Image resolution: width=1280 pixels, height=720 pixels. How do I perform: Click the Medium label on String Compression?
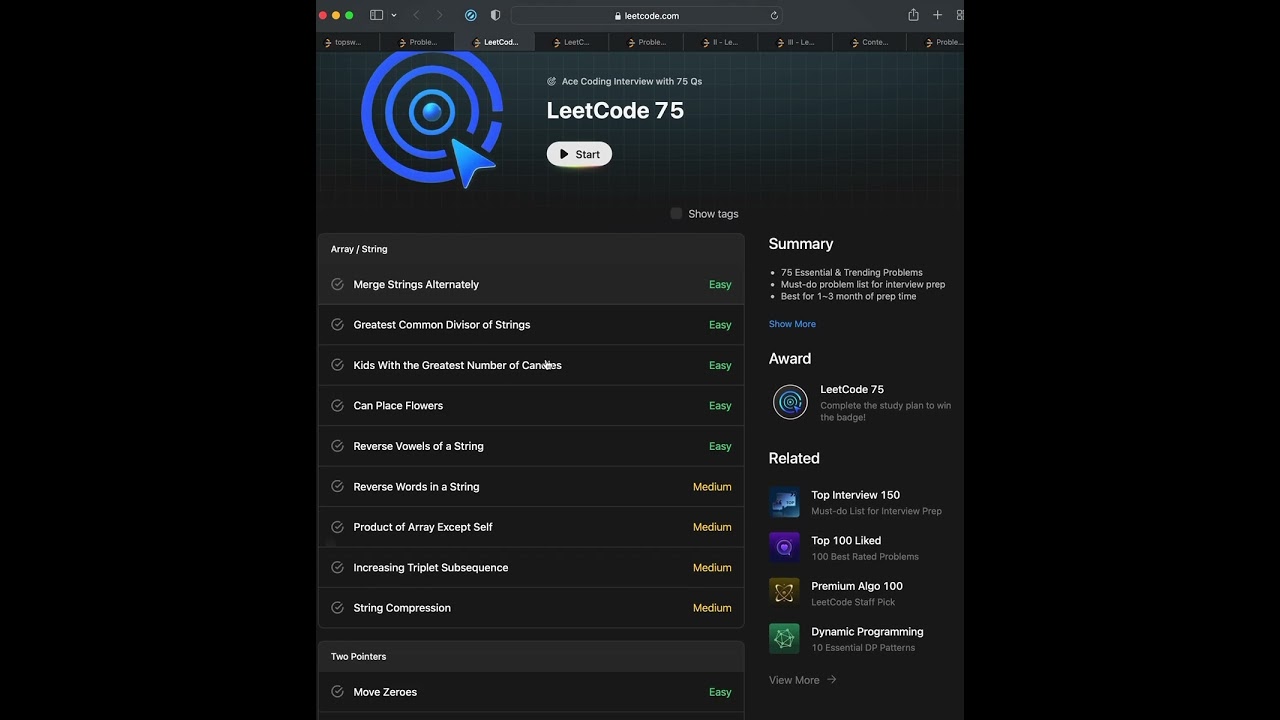(712, 608)
